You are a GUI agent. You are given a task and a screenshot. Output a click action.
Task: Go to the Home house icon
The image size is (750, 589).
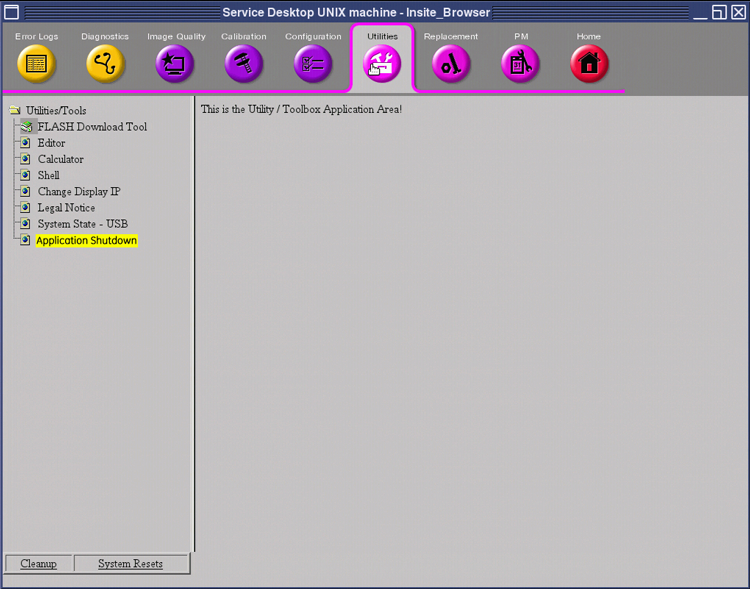click(x=589, y=64)
